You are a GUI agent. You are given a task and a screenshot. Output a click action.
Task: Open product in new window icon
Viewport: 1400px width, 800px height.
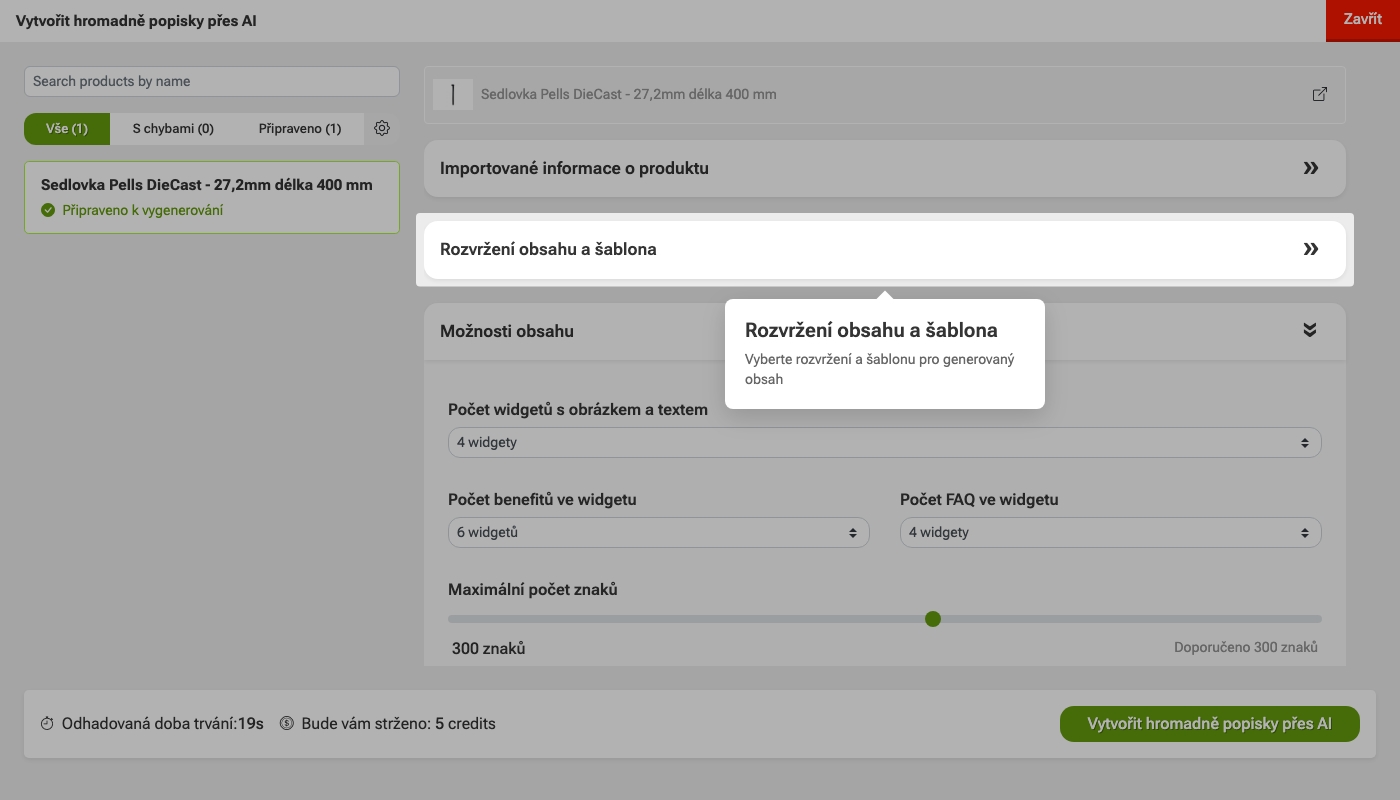click(x=1320, y=94)
